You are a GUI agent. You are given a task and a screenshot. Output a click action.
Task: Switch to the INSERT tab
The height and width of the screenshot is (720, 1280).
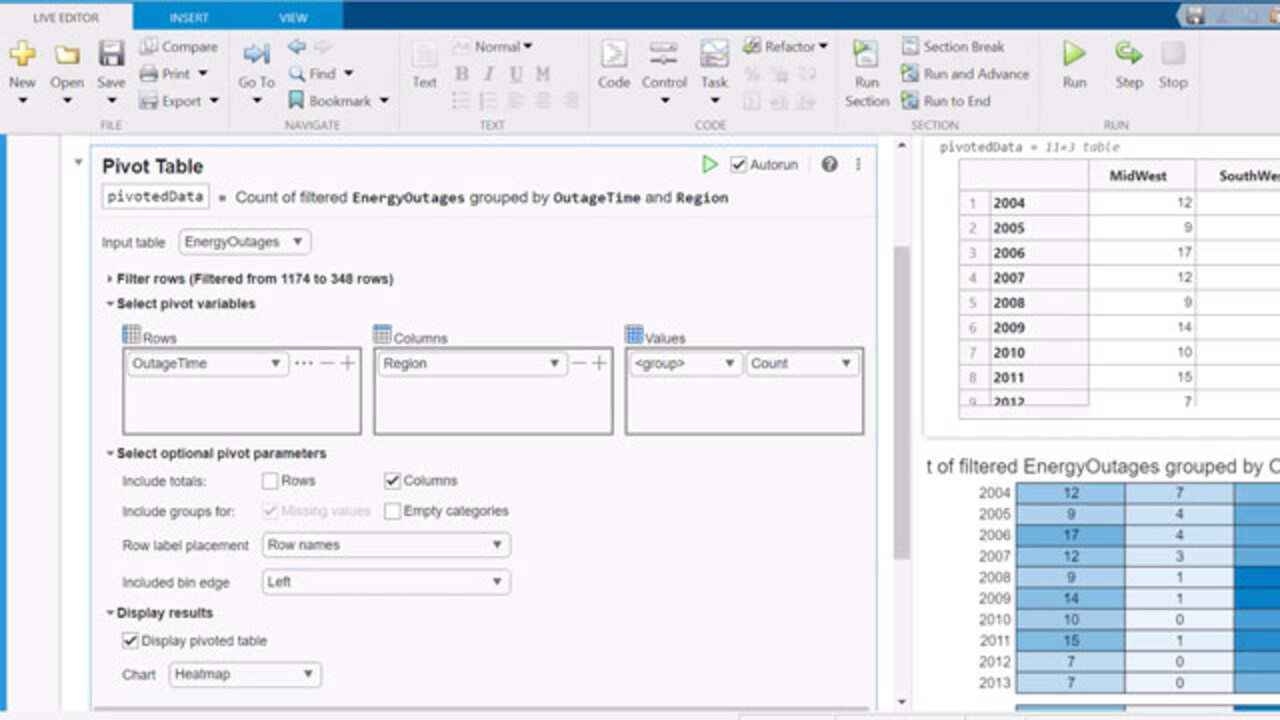(189, 18)
